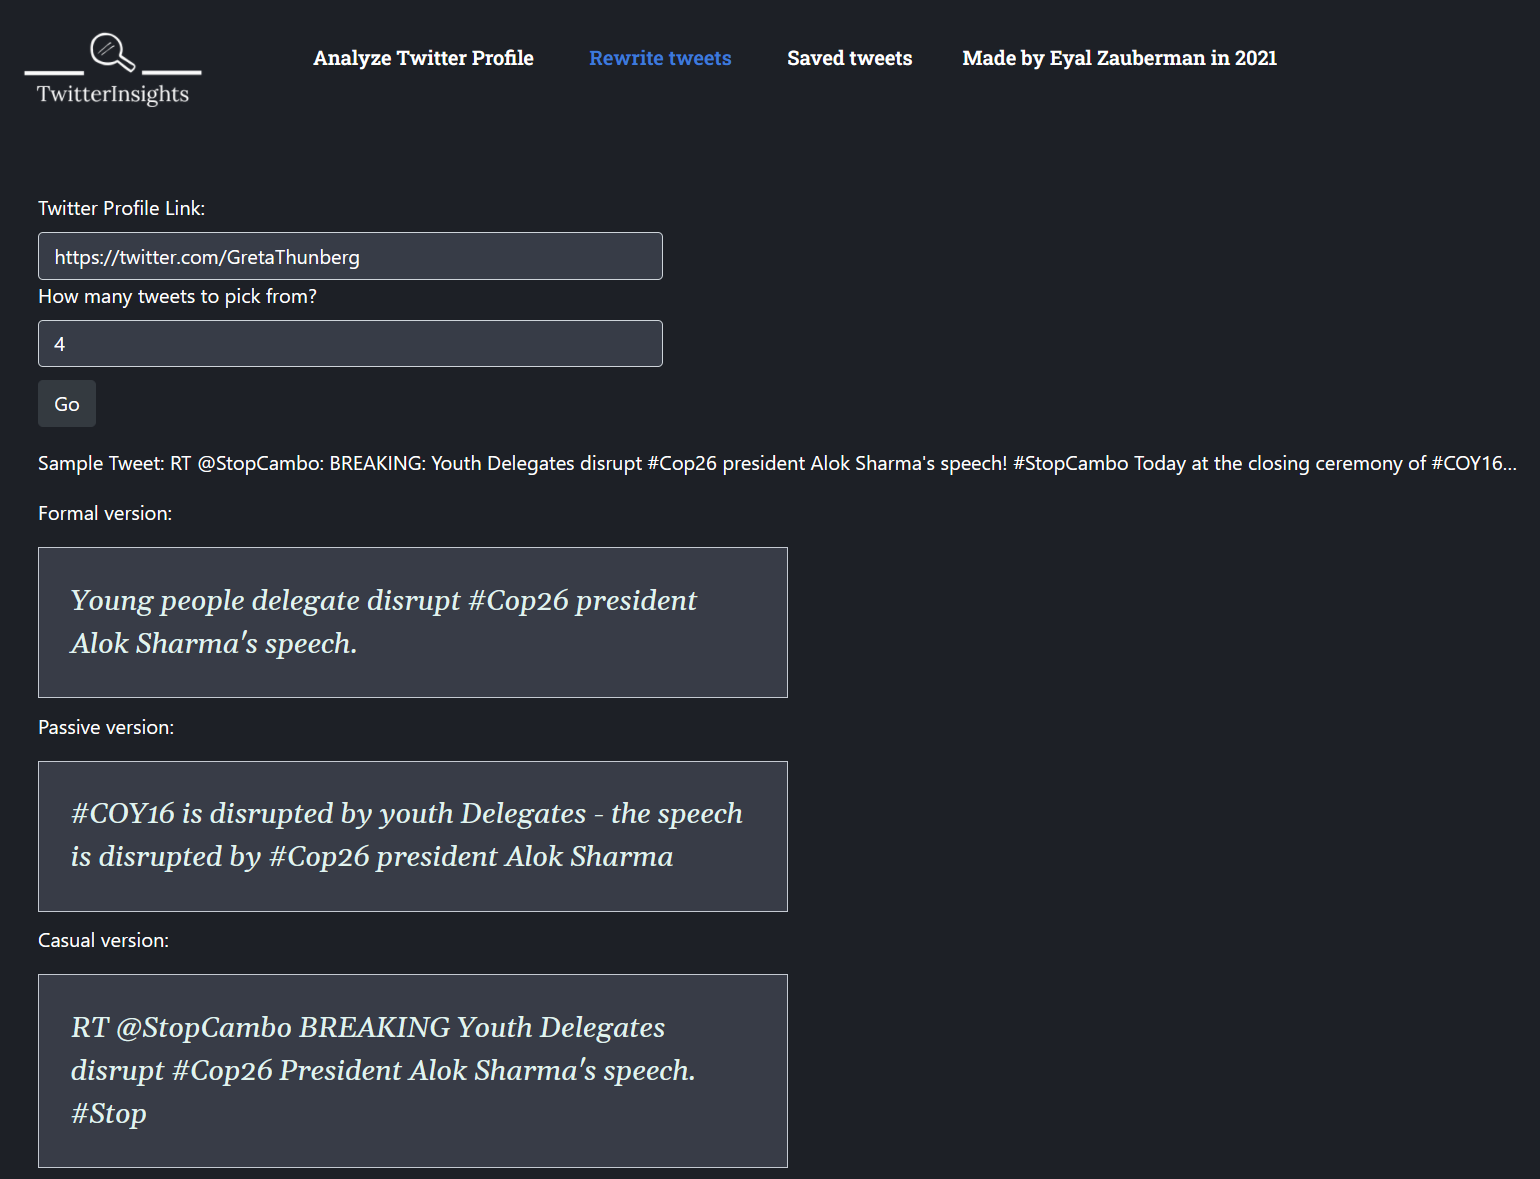Click the Passive version heading
Image resolution: width=1540 pixels, height=1179 pixels.
(x=106, y=727)
